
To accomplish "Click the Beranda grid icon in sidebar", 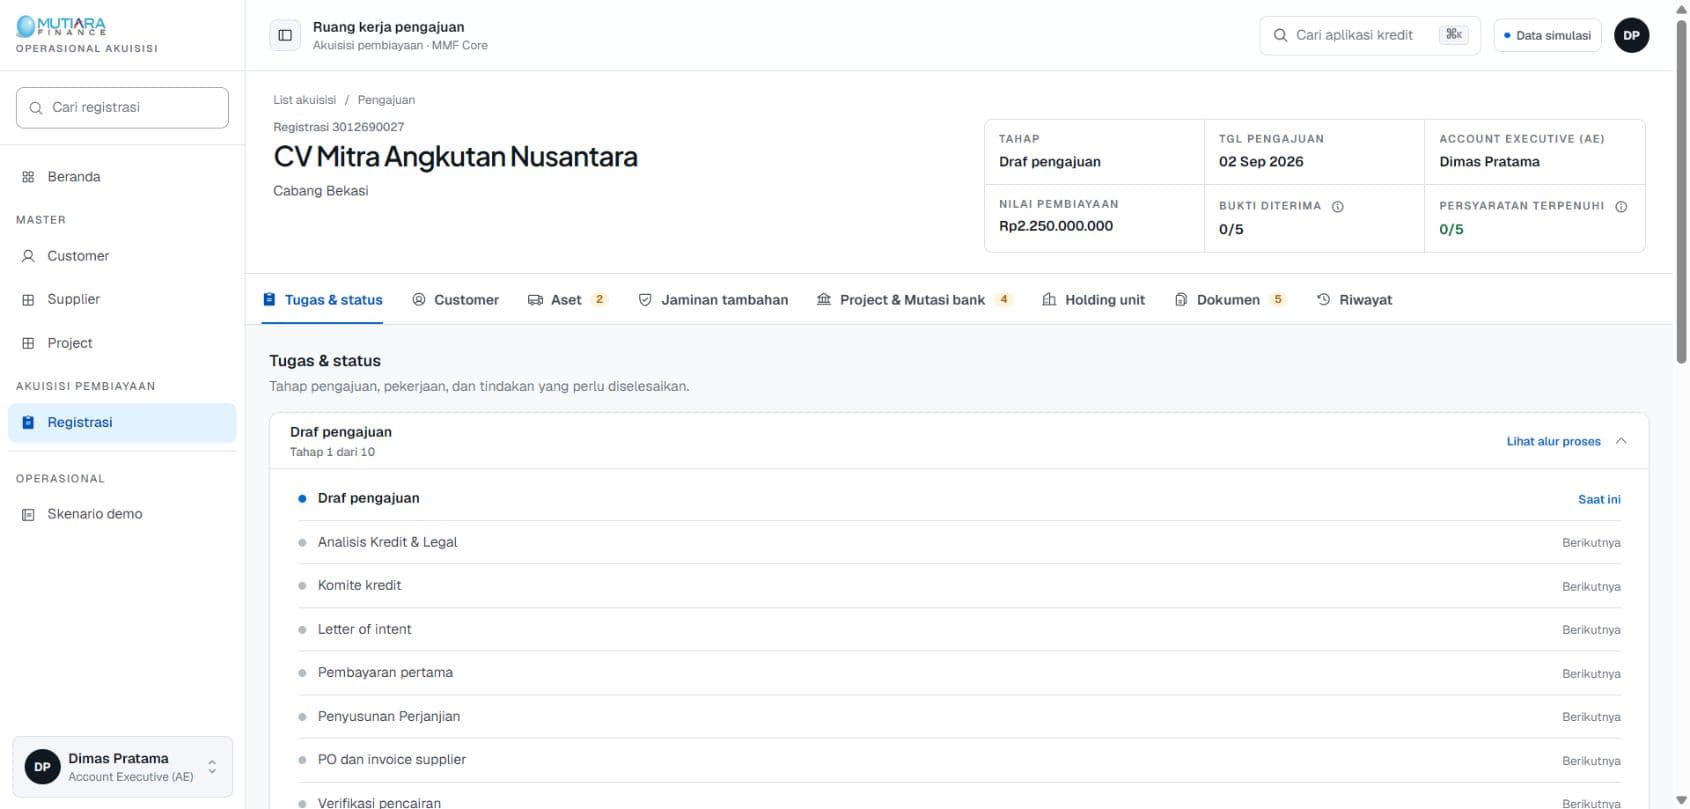I will [28, 177].
